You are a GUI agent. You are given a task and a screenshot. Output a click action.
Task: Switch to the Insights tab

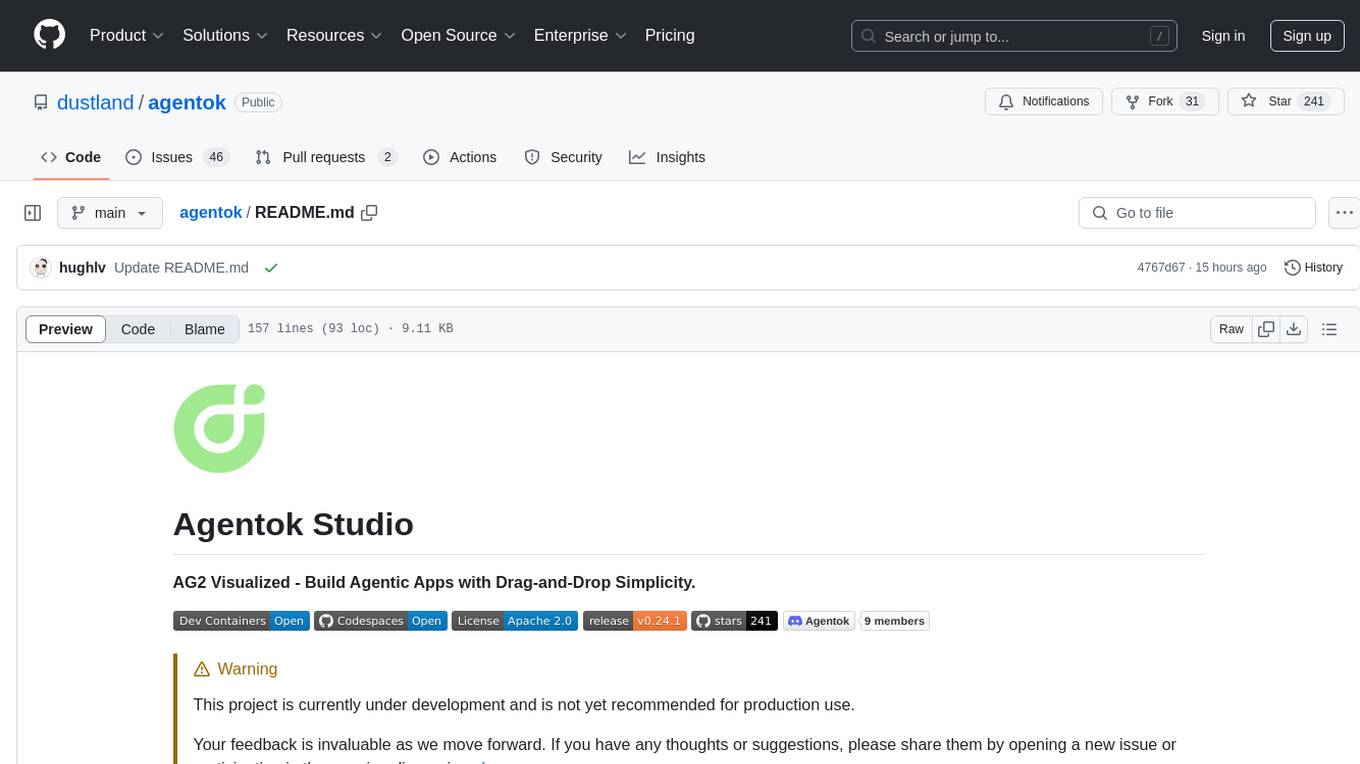pos(667,157)
